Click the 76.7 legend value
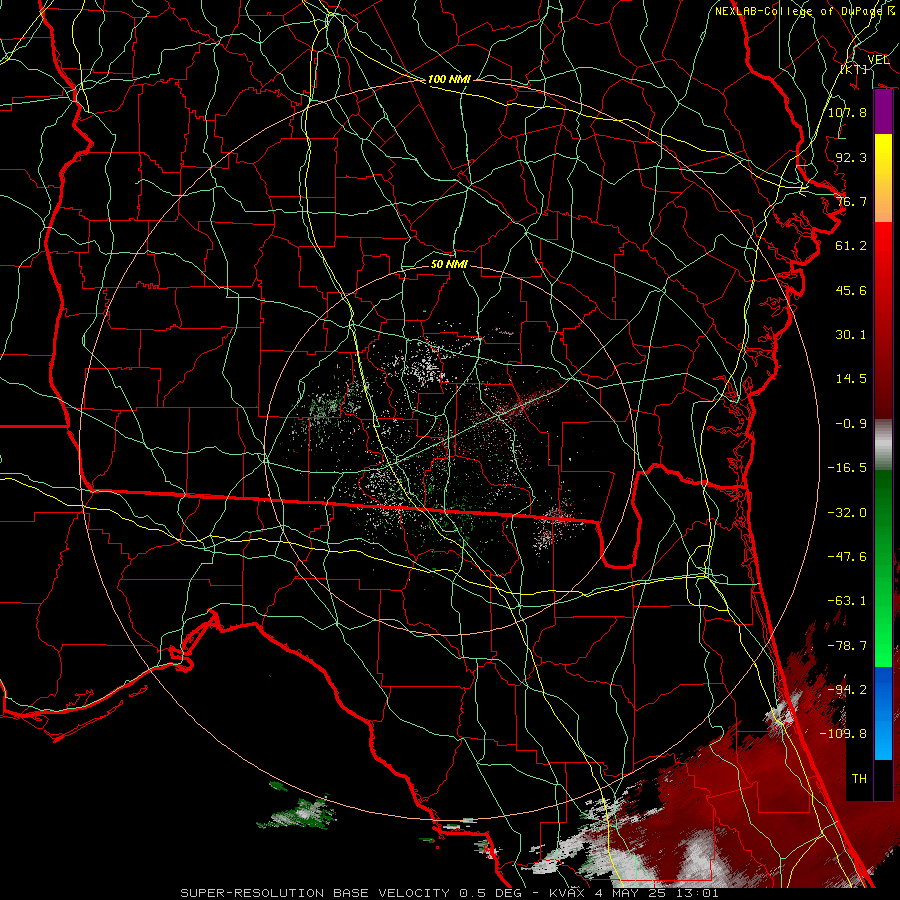 [x=851, y=201]
